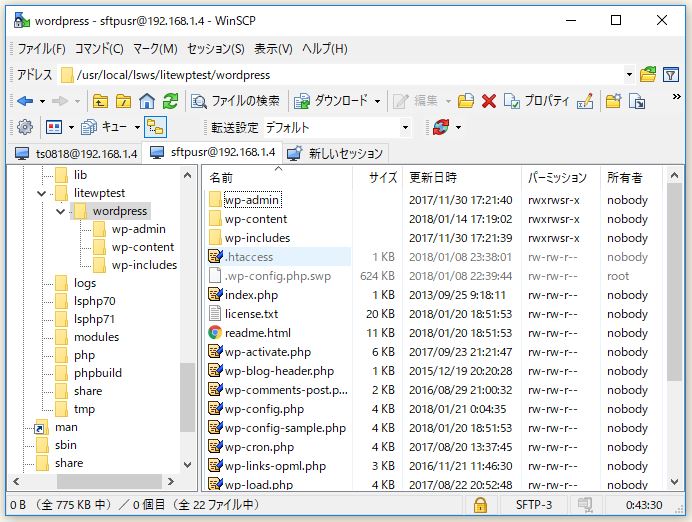Open synchronize dropdown arrow
Viewport: 692px width, 522px height.
[x=458, y=128]
